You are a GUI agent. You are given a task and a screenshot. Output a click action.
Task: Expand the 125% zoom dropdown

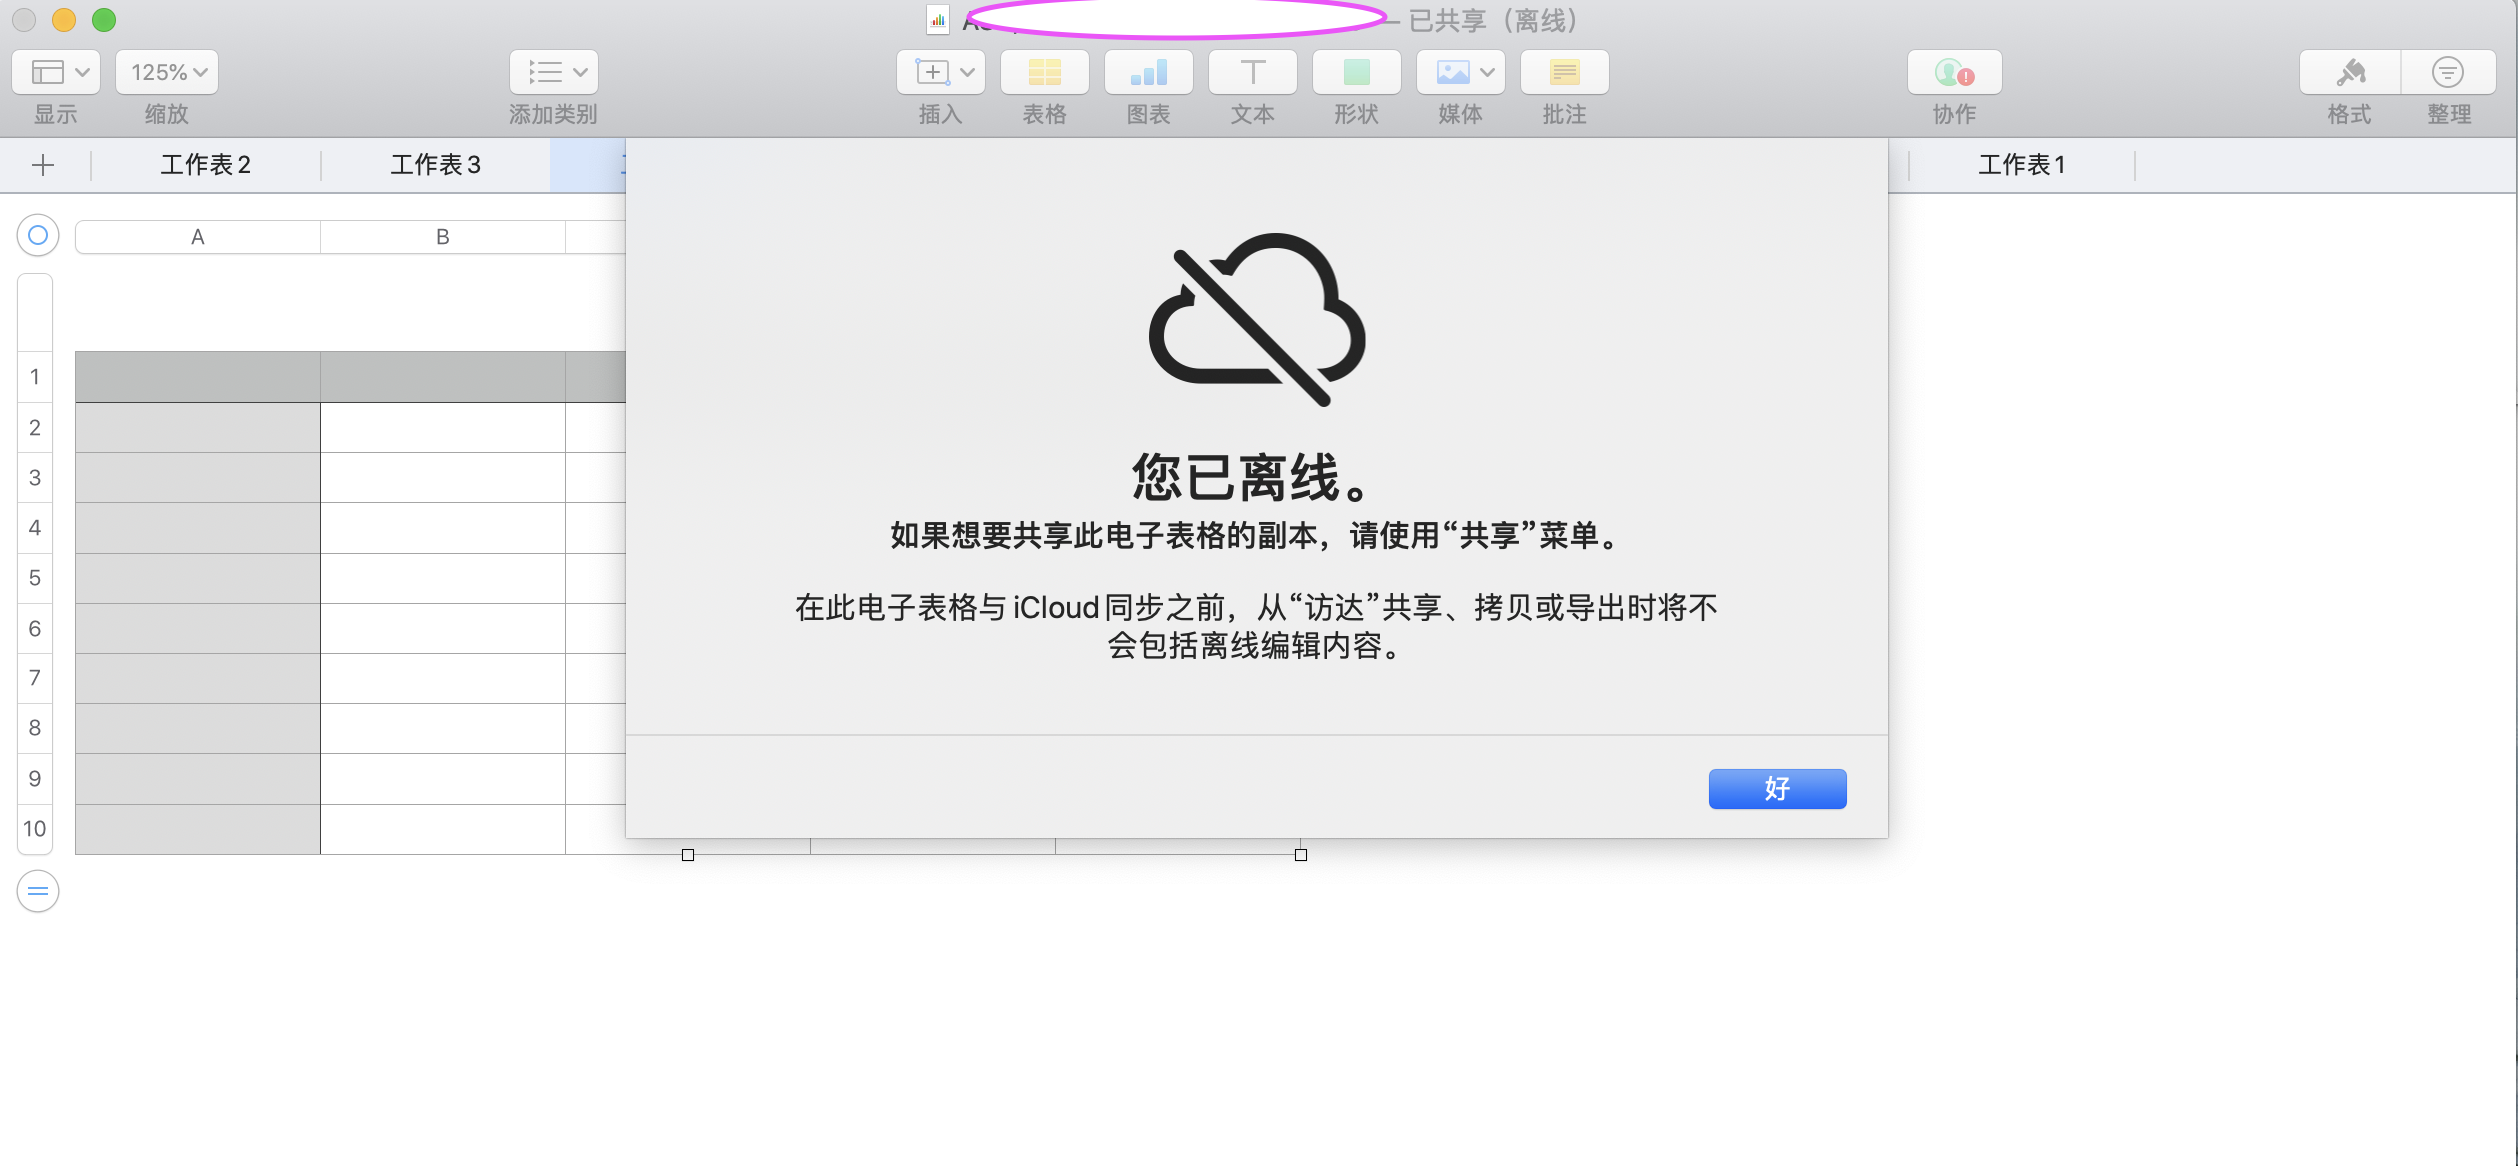click(x=167, y=73)
